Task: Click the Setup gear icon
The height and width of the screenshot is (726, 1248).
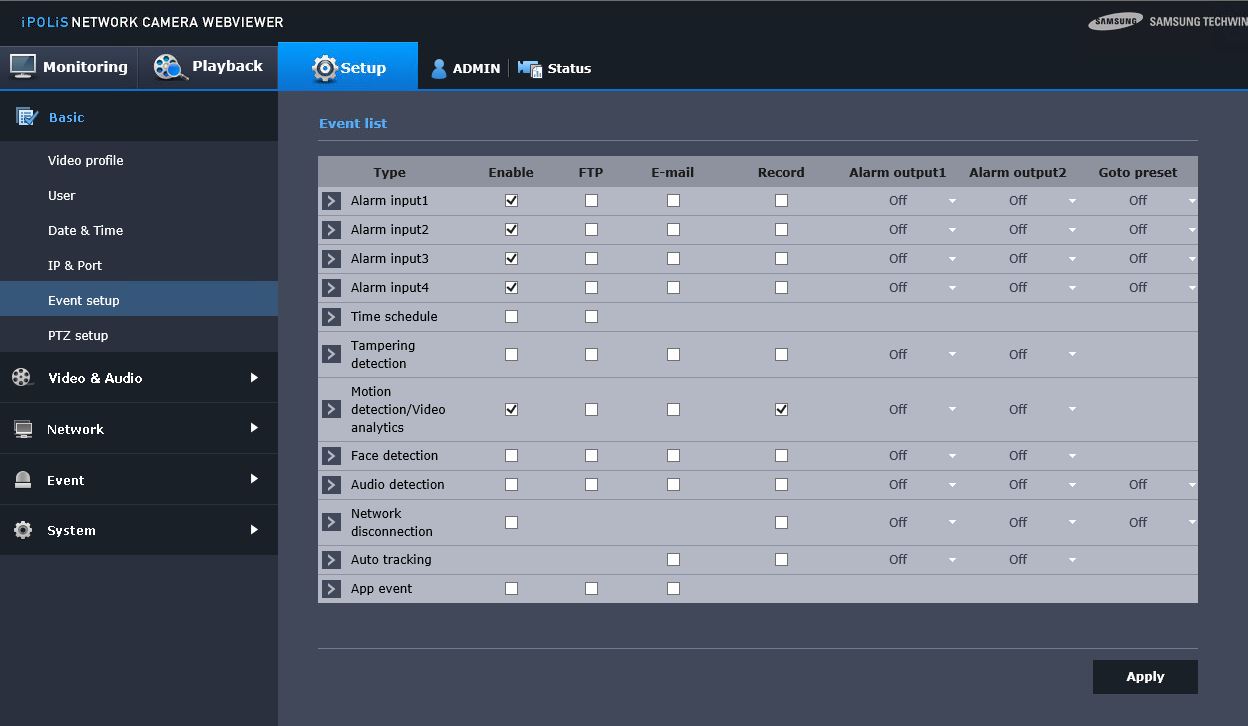Action: point(324,68)
